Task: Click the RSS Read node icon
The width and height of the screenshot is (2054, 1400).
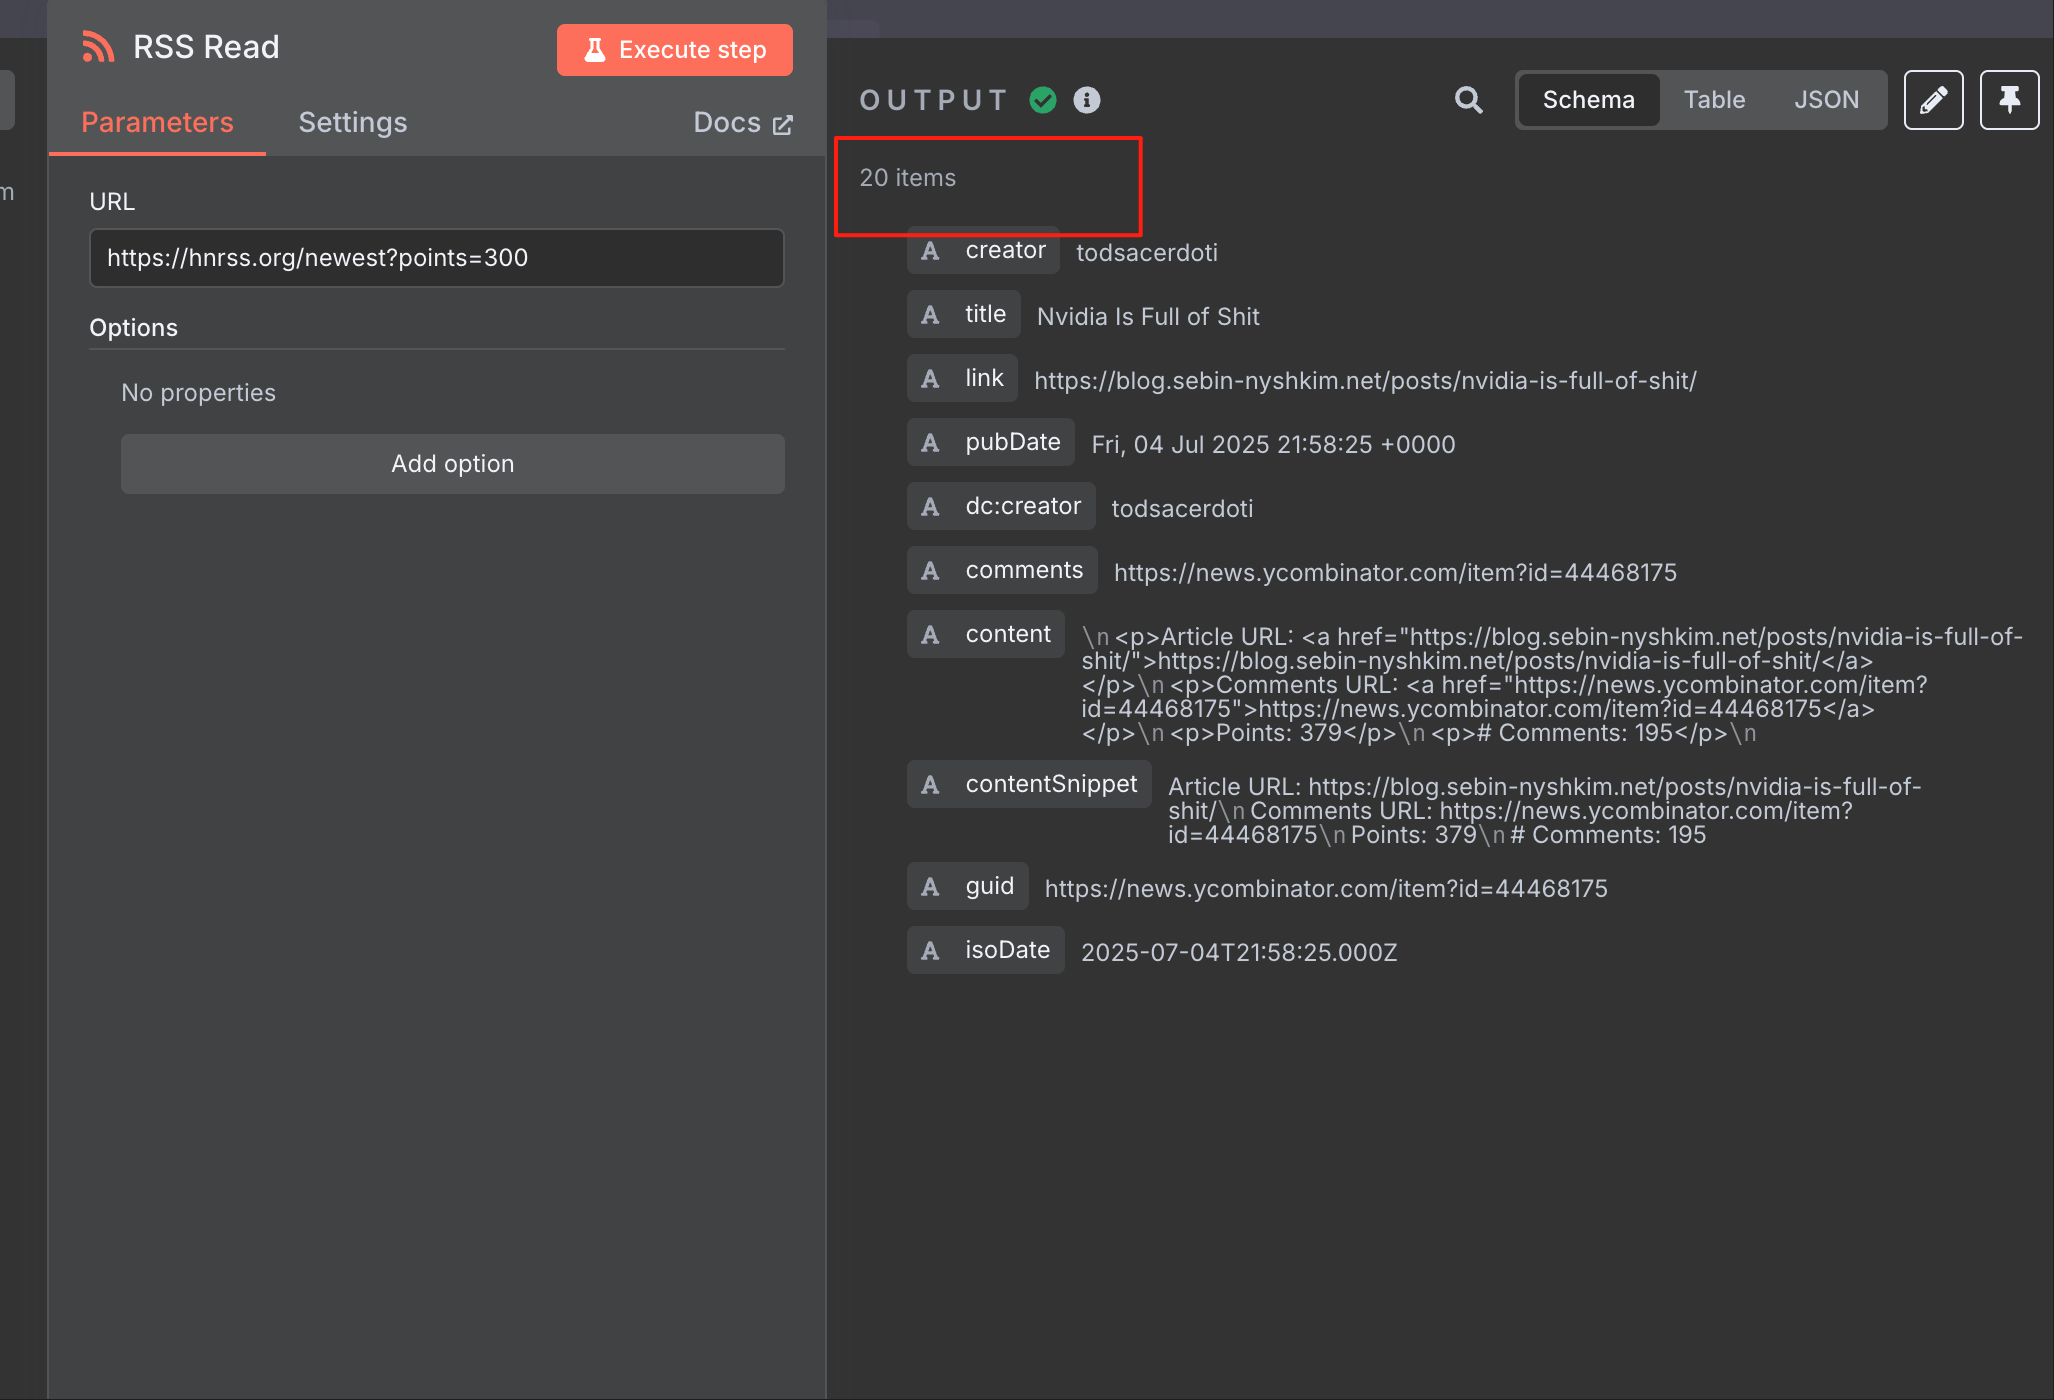Action: [98, 47]
